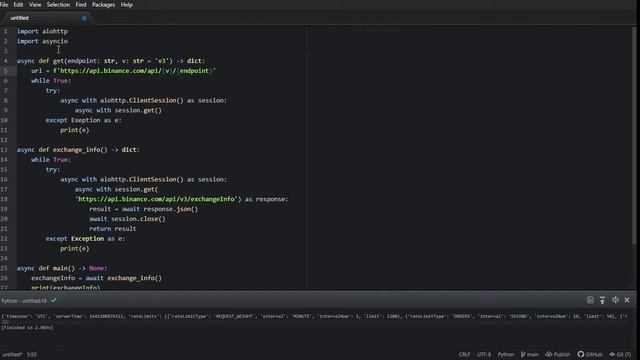The width and height of the screenshot is (640, 360).
Task: Click the 'async def get' definition line
Action: click(111, 61)
